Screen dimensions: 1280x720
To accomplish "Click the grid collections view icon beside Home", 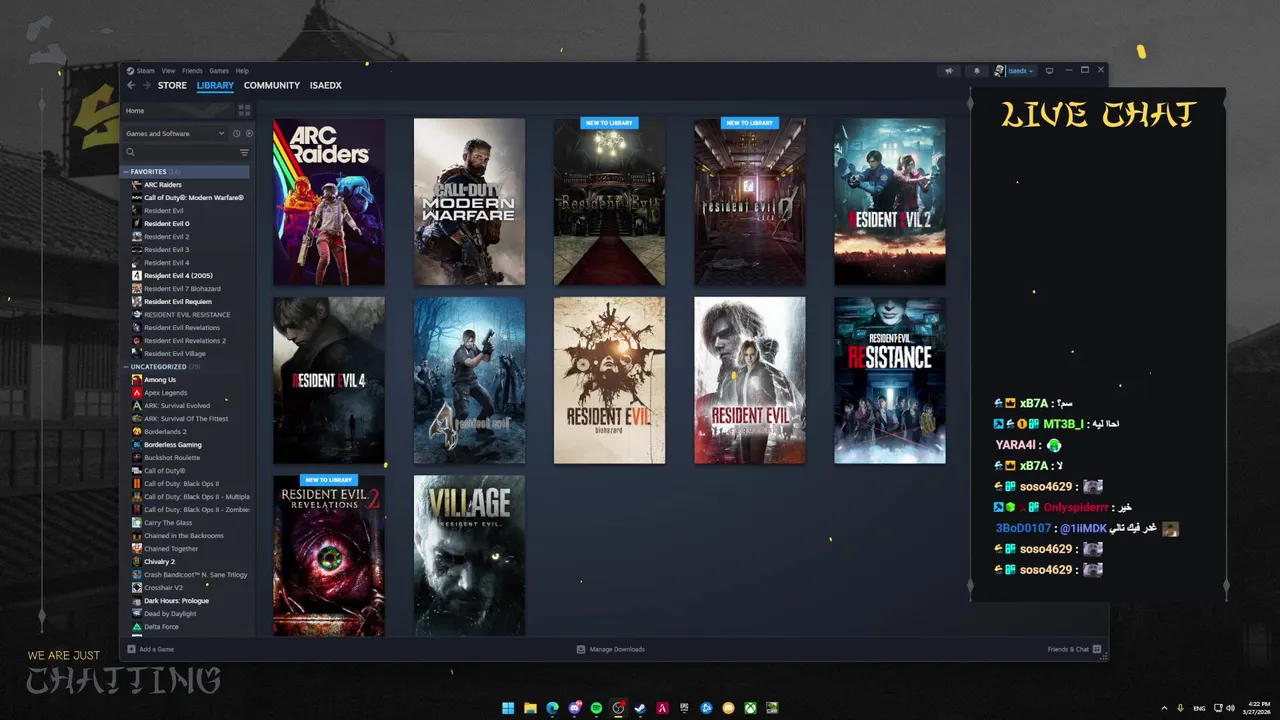I will (x=244, y=110).
